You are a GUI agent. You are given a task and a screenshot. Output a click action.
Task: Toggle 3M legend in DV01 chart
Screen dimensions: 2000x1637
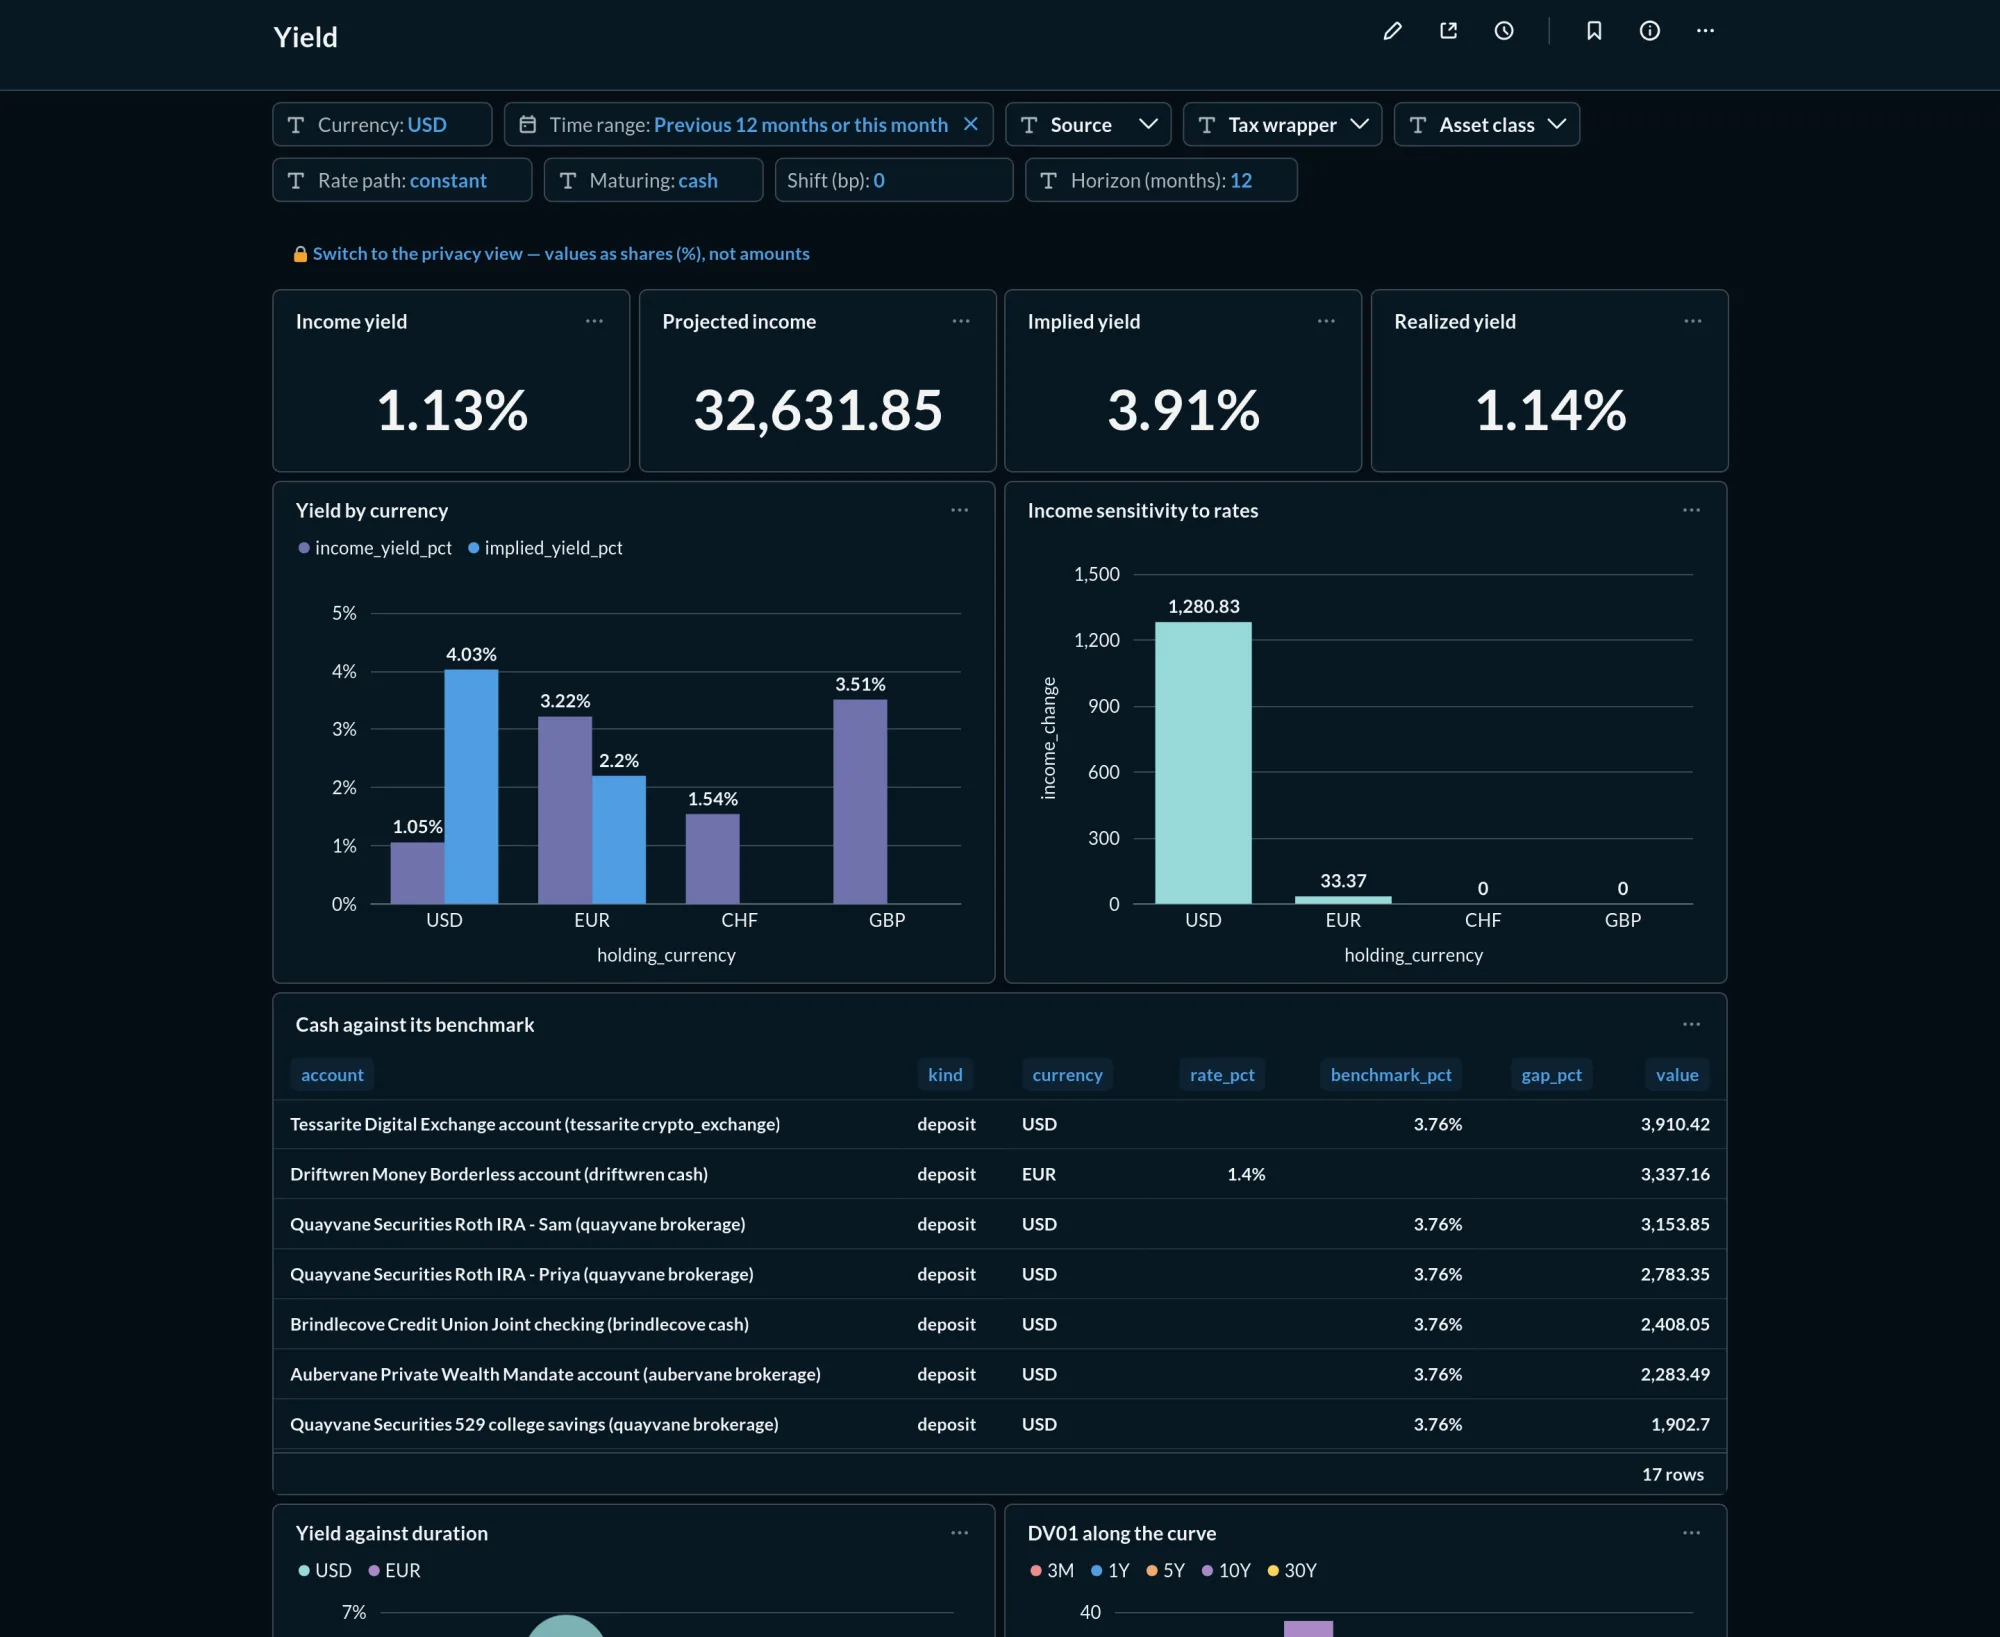1052,1571
